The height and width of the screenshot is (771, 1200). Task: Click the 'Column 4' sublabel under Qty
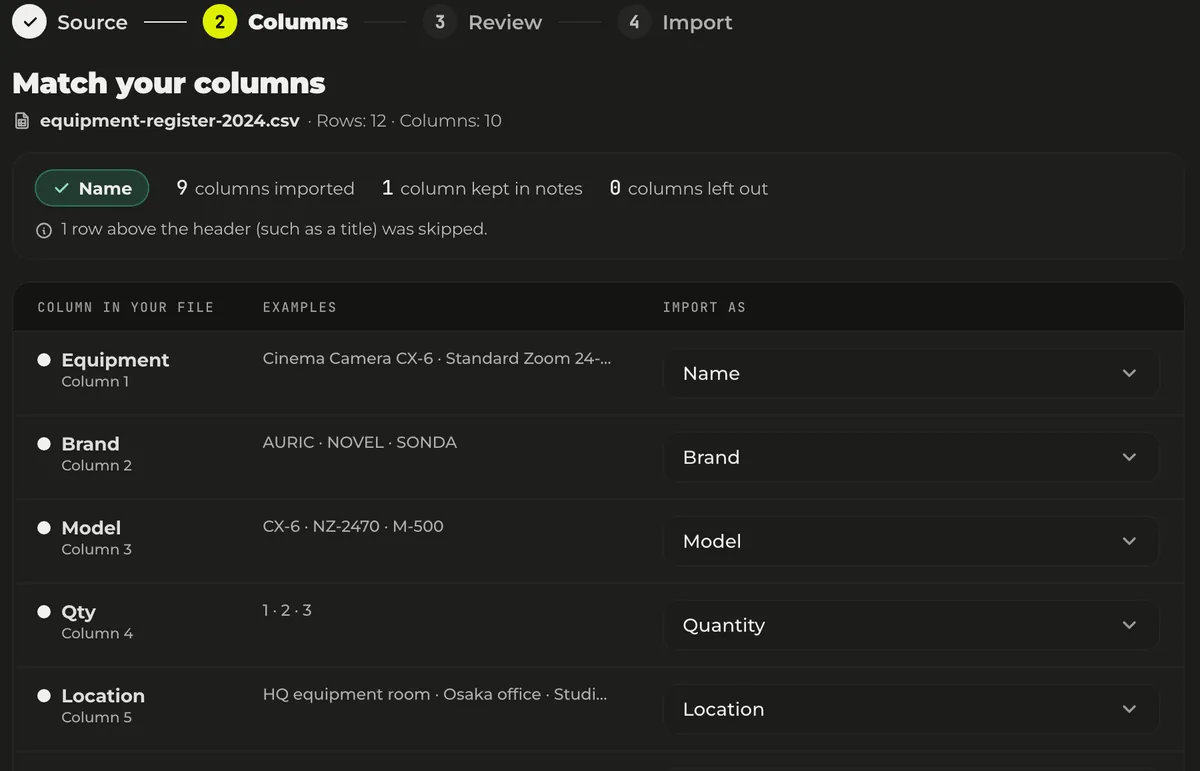[x=97, y=634]
